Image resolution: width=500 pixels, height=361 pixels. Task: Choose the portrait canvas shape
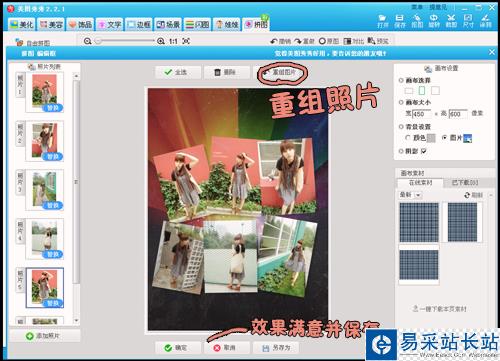pos(422,90)
